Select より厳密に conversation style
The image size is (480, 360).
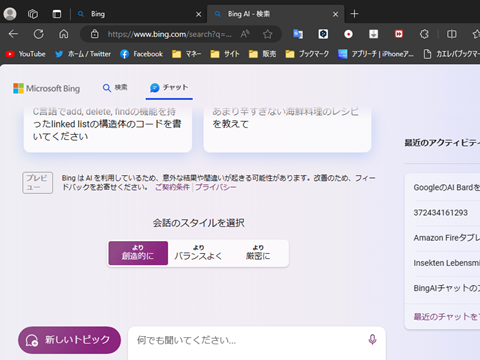click(258, 253)
